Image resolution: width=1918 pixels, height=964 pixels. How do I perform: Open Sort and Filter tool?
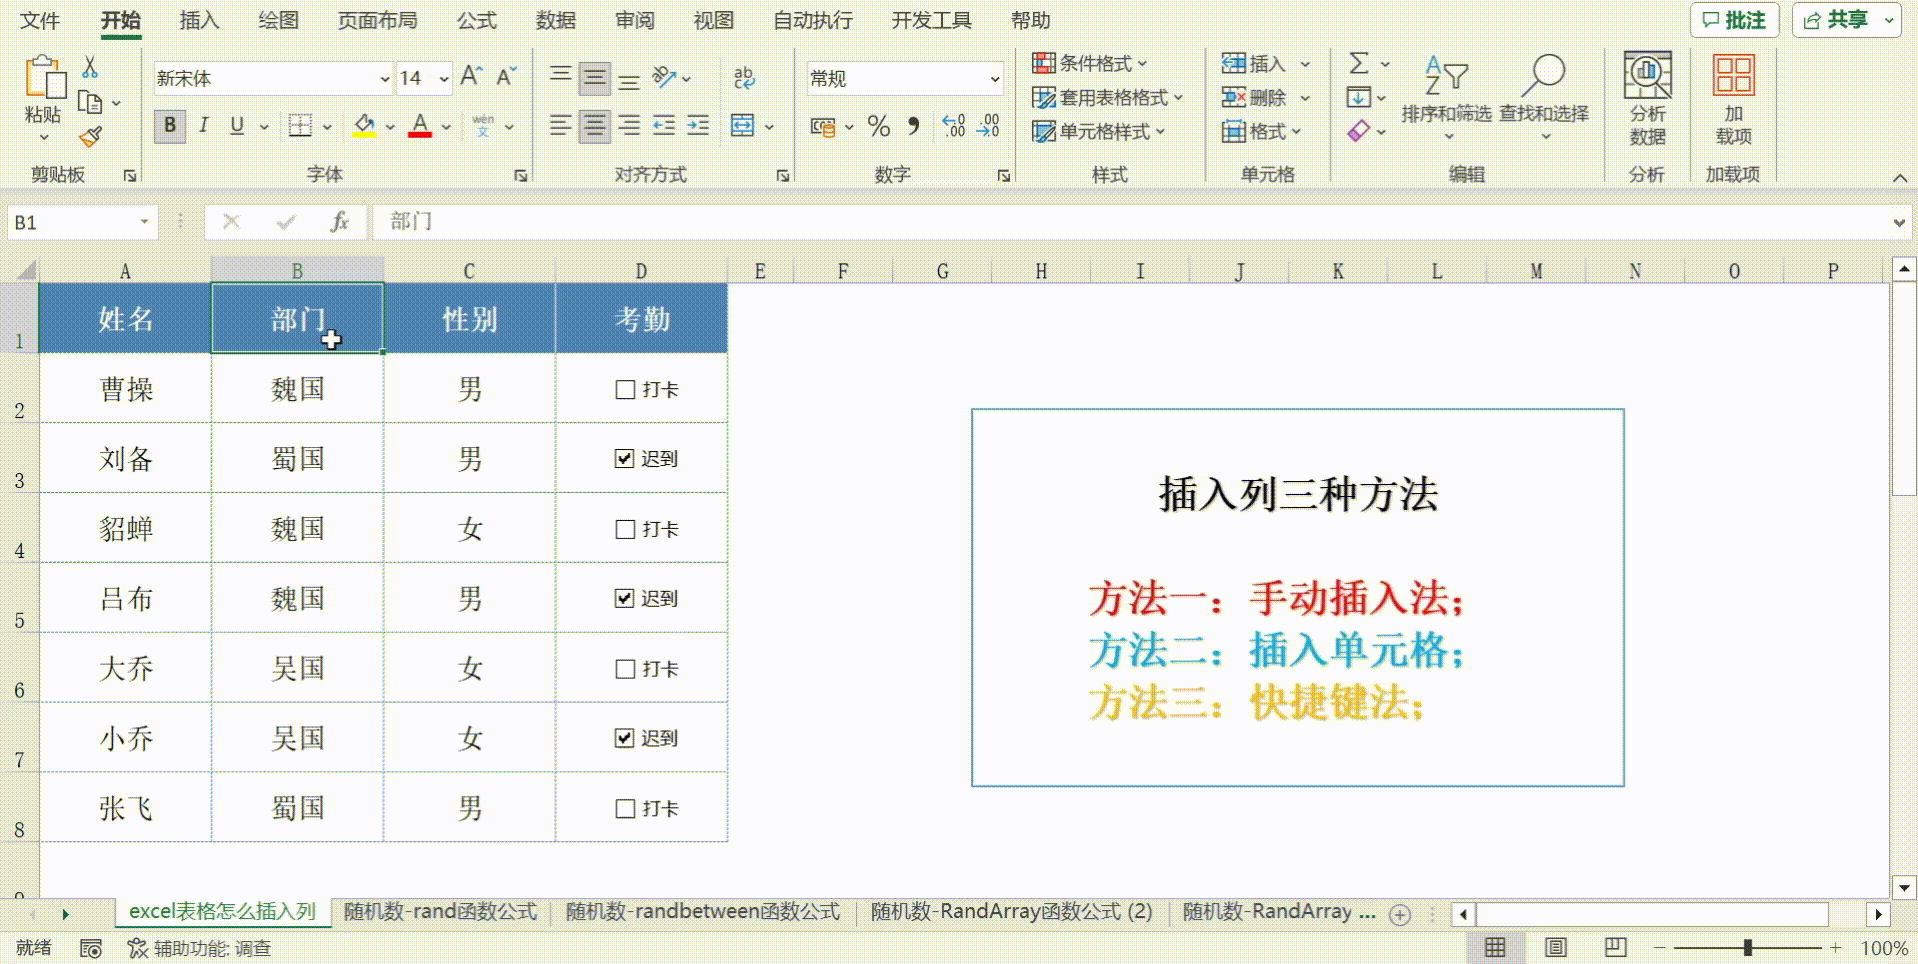point(1446,95)
